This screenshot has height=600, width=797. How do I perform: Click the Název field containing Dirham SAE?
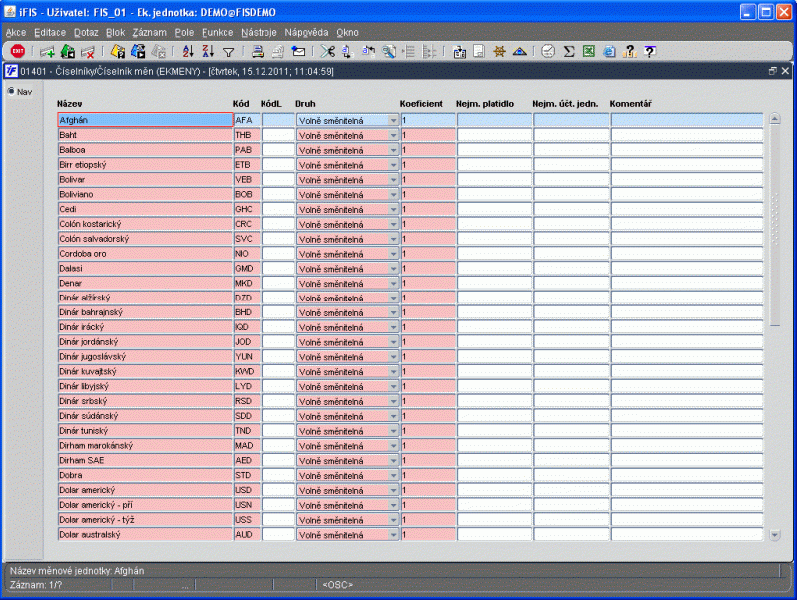tap(144, 460)
